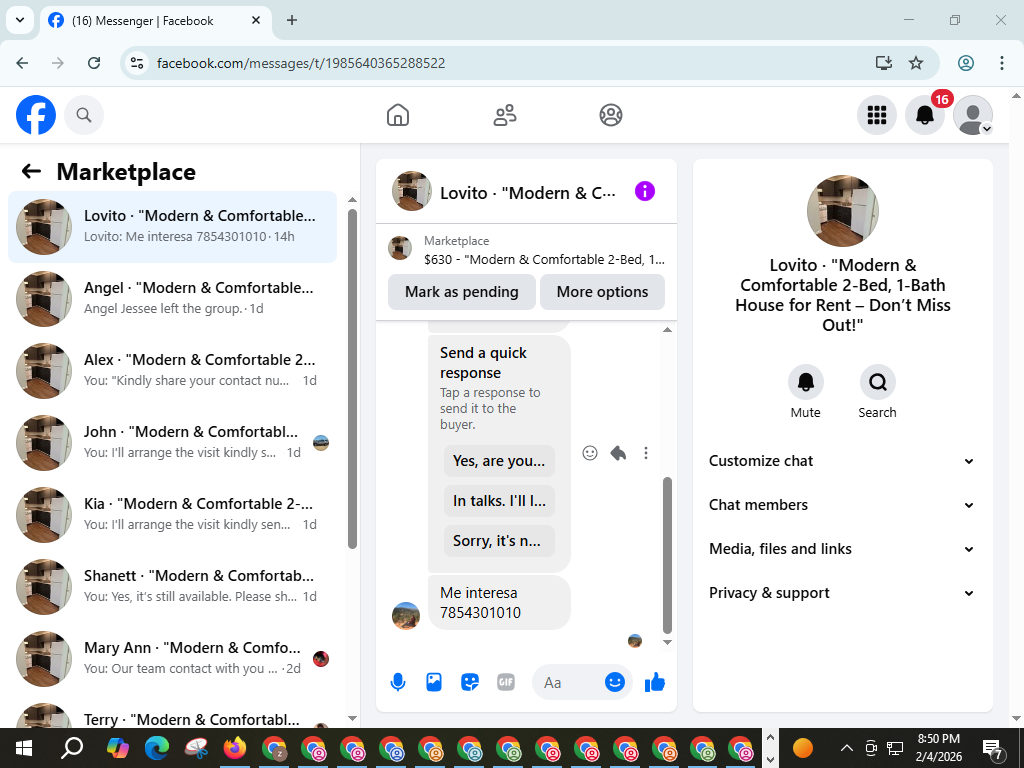Open Windows notification center showing 7
The image size is (1024, 768).
(993, 748)
